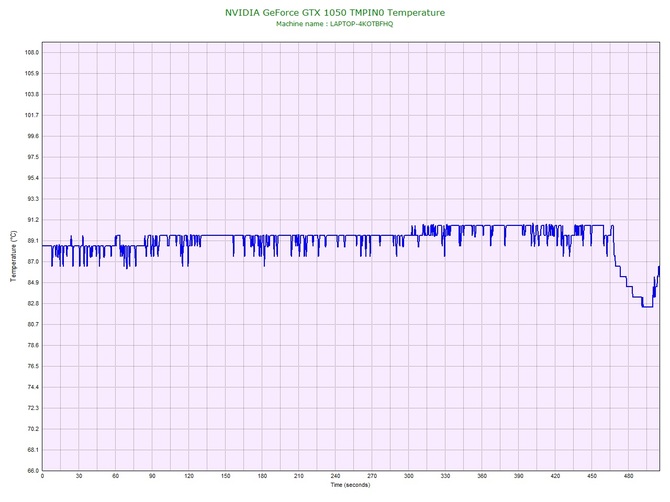This screenshot has width=670, height=502.
Task: Click the 30 tick on time axis
Action: point(79,476)
